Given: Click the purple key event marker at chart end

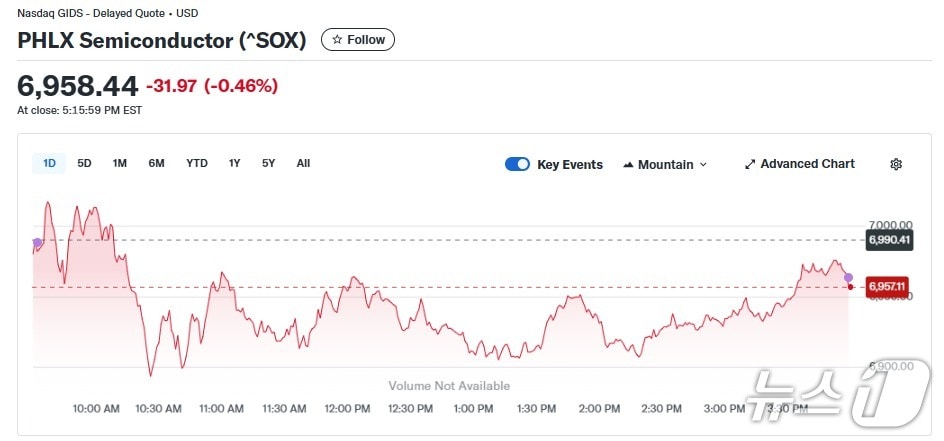Looking at the screenshot, I should [849, 277].
